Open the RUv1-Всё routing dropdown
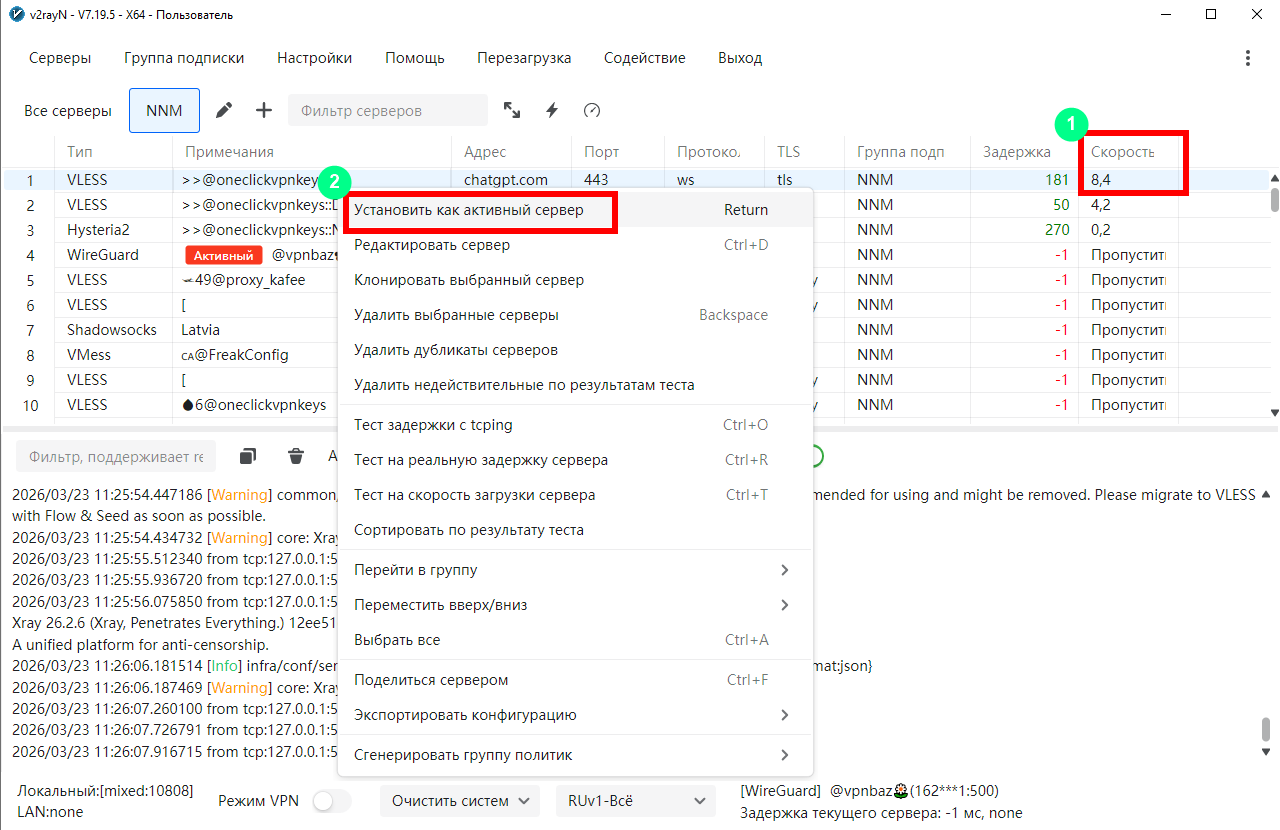This screenshot has height=830, width=1280. click(635, 801)
